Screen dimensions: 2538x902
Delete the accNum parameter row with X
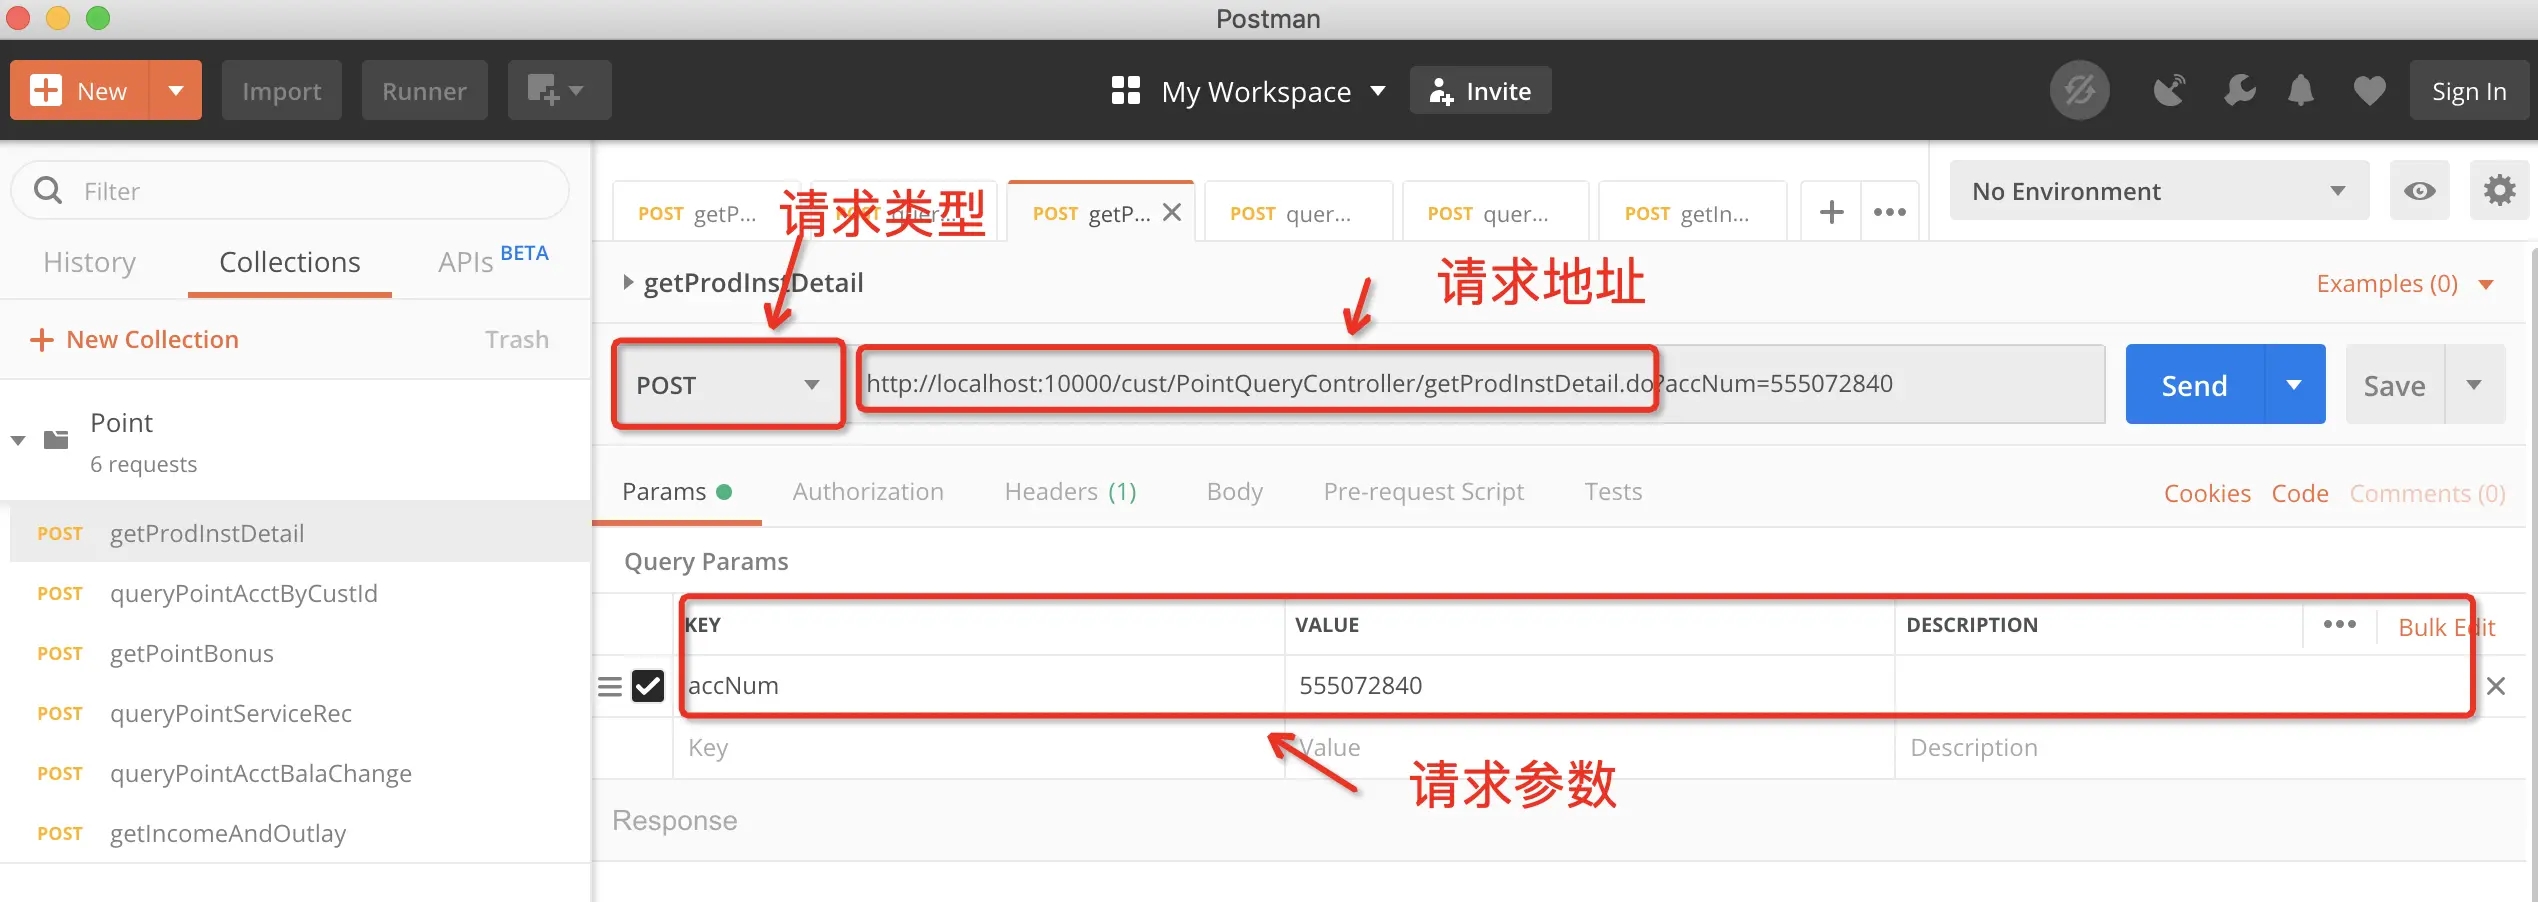[2496, 686]
